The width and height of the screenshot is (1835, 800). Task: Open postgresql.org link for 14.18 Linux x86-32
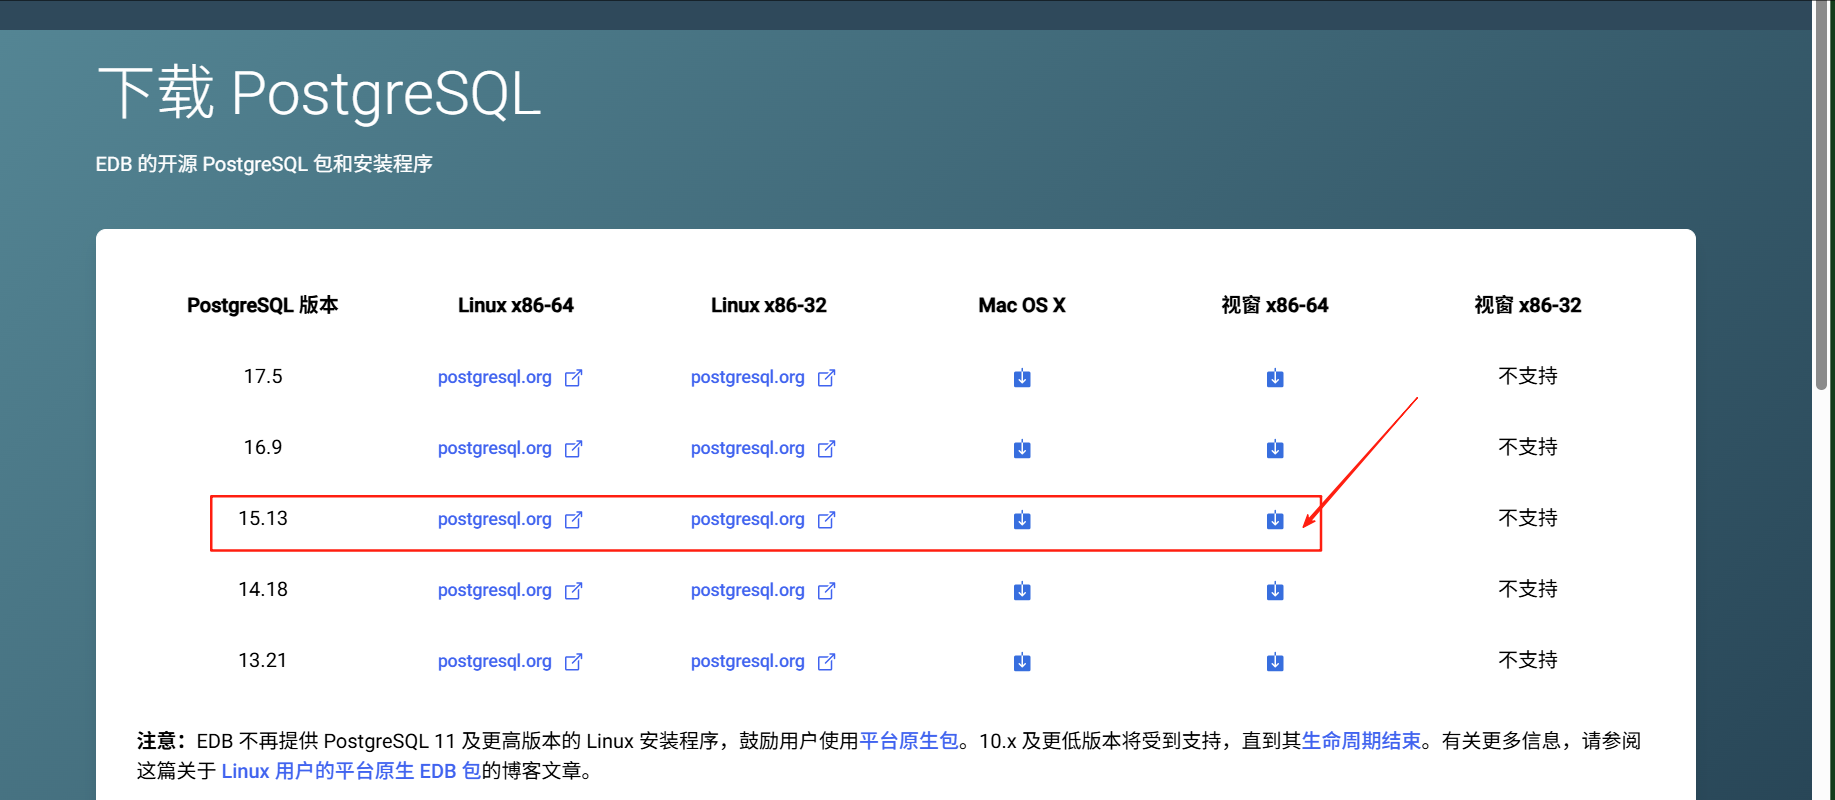point(763,591)
